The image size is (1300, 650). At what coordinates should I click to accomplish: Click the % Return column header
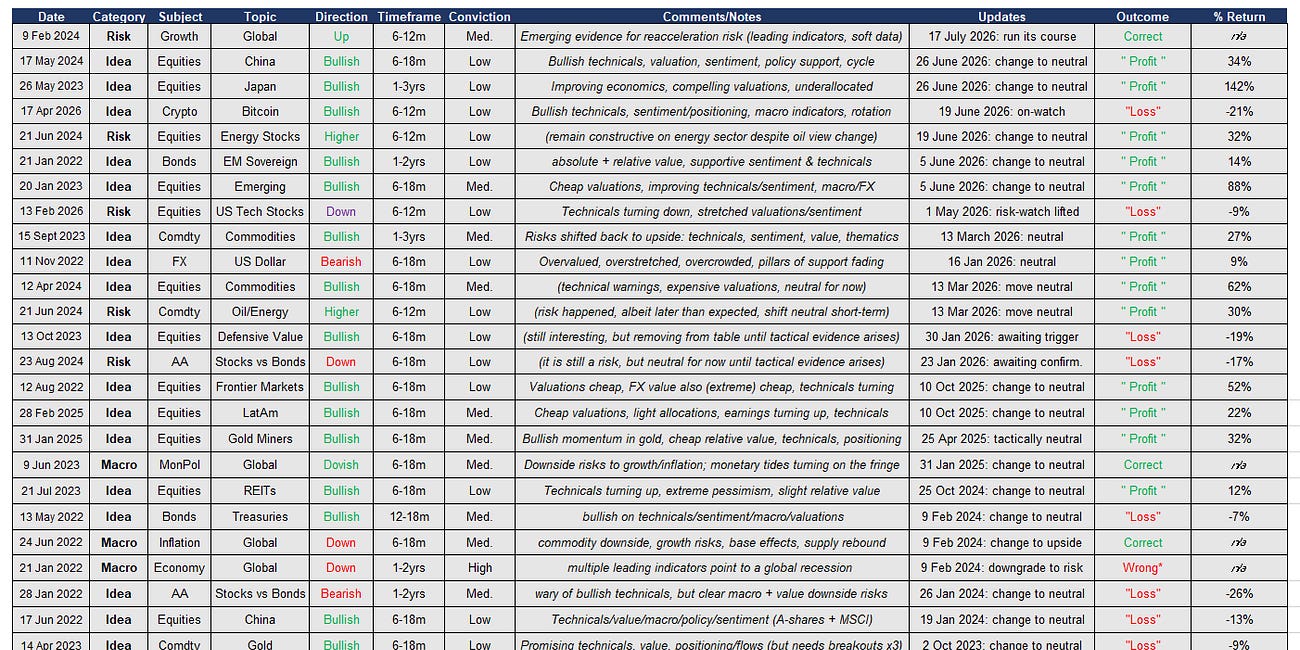click(x=1240, y=16)
